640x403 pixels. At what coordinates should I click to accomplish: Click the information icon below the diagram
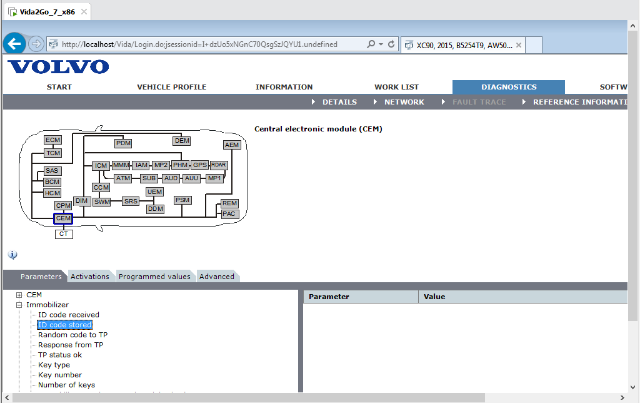pyautogui.click(x=13, y=255)
